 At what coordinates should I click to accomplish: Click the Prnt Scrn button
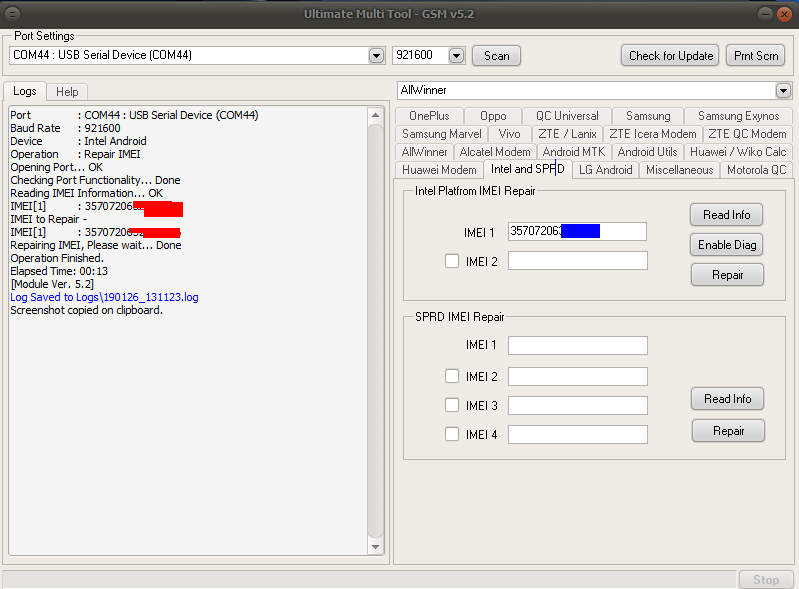tap(756, 56)
